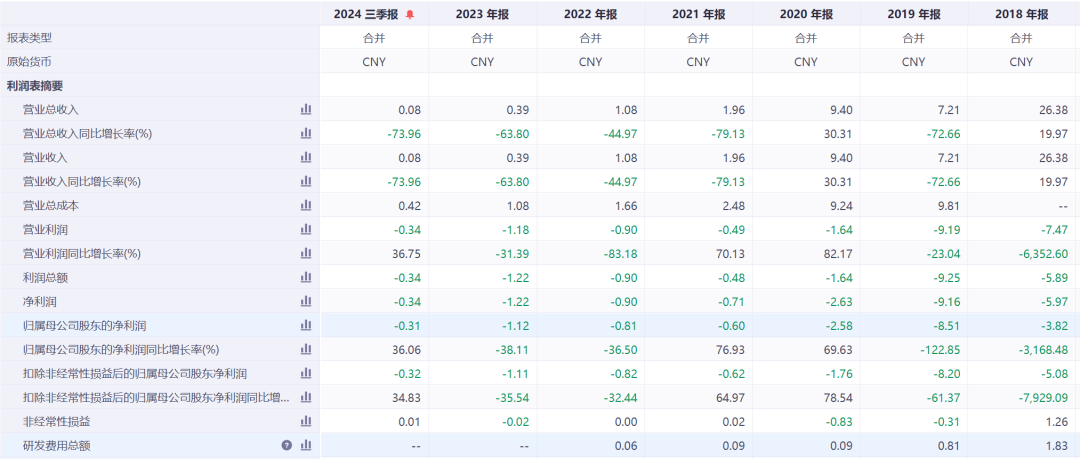Open the chart icon in the 非经常性损益 row
The width and height of the screenshot is (1080, 459).
(306, 421)
